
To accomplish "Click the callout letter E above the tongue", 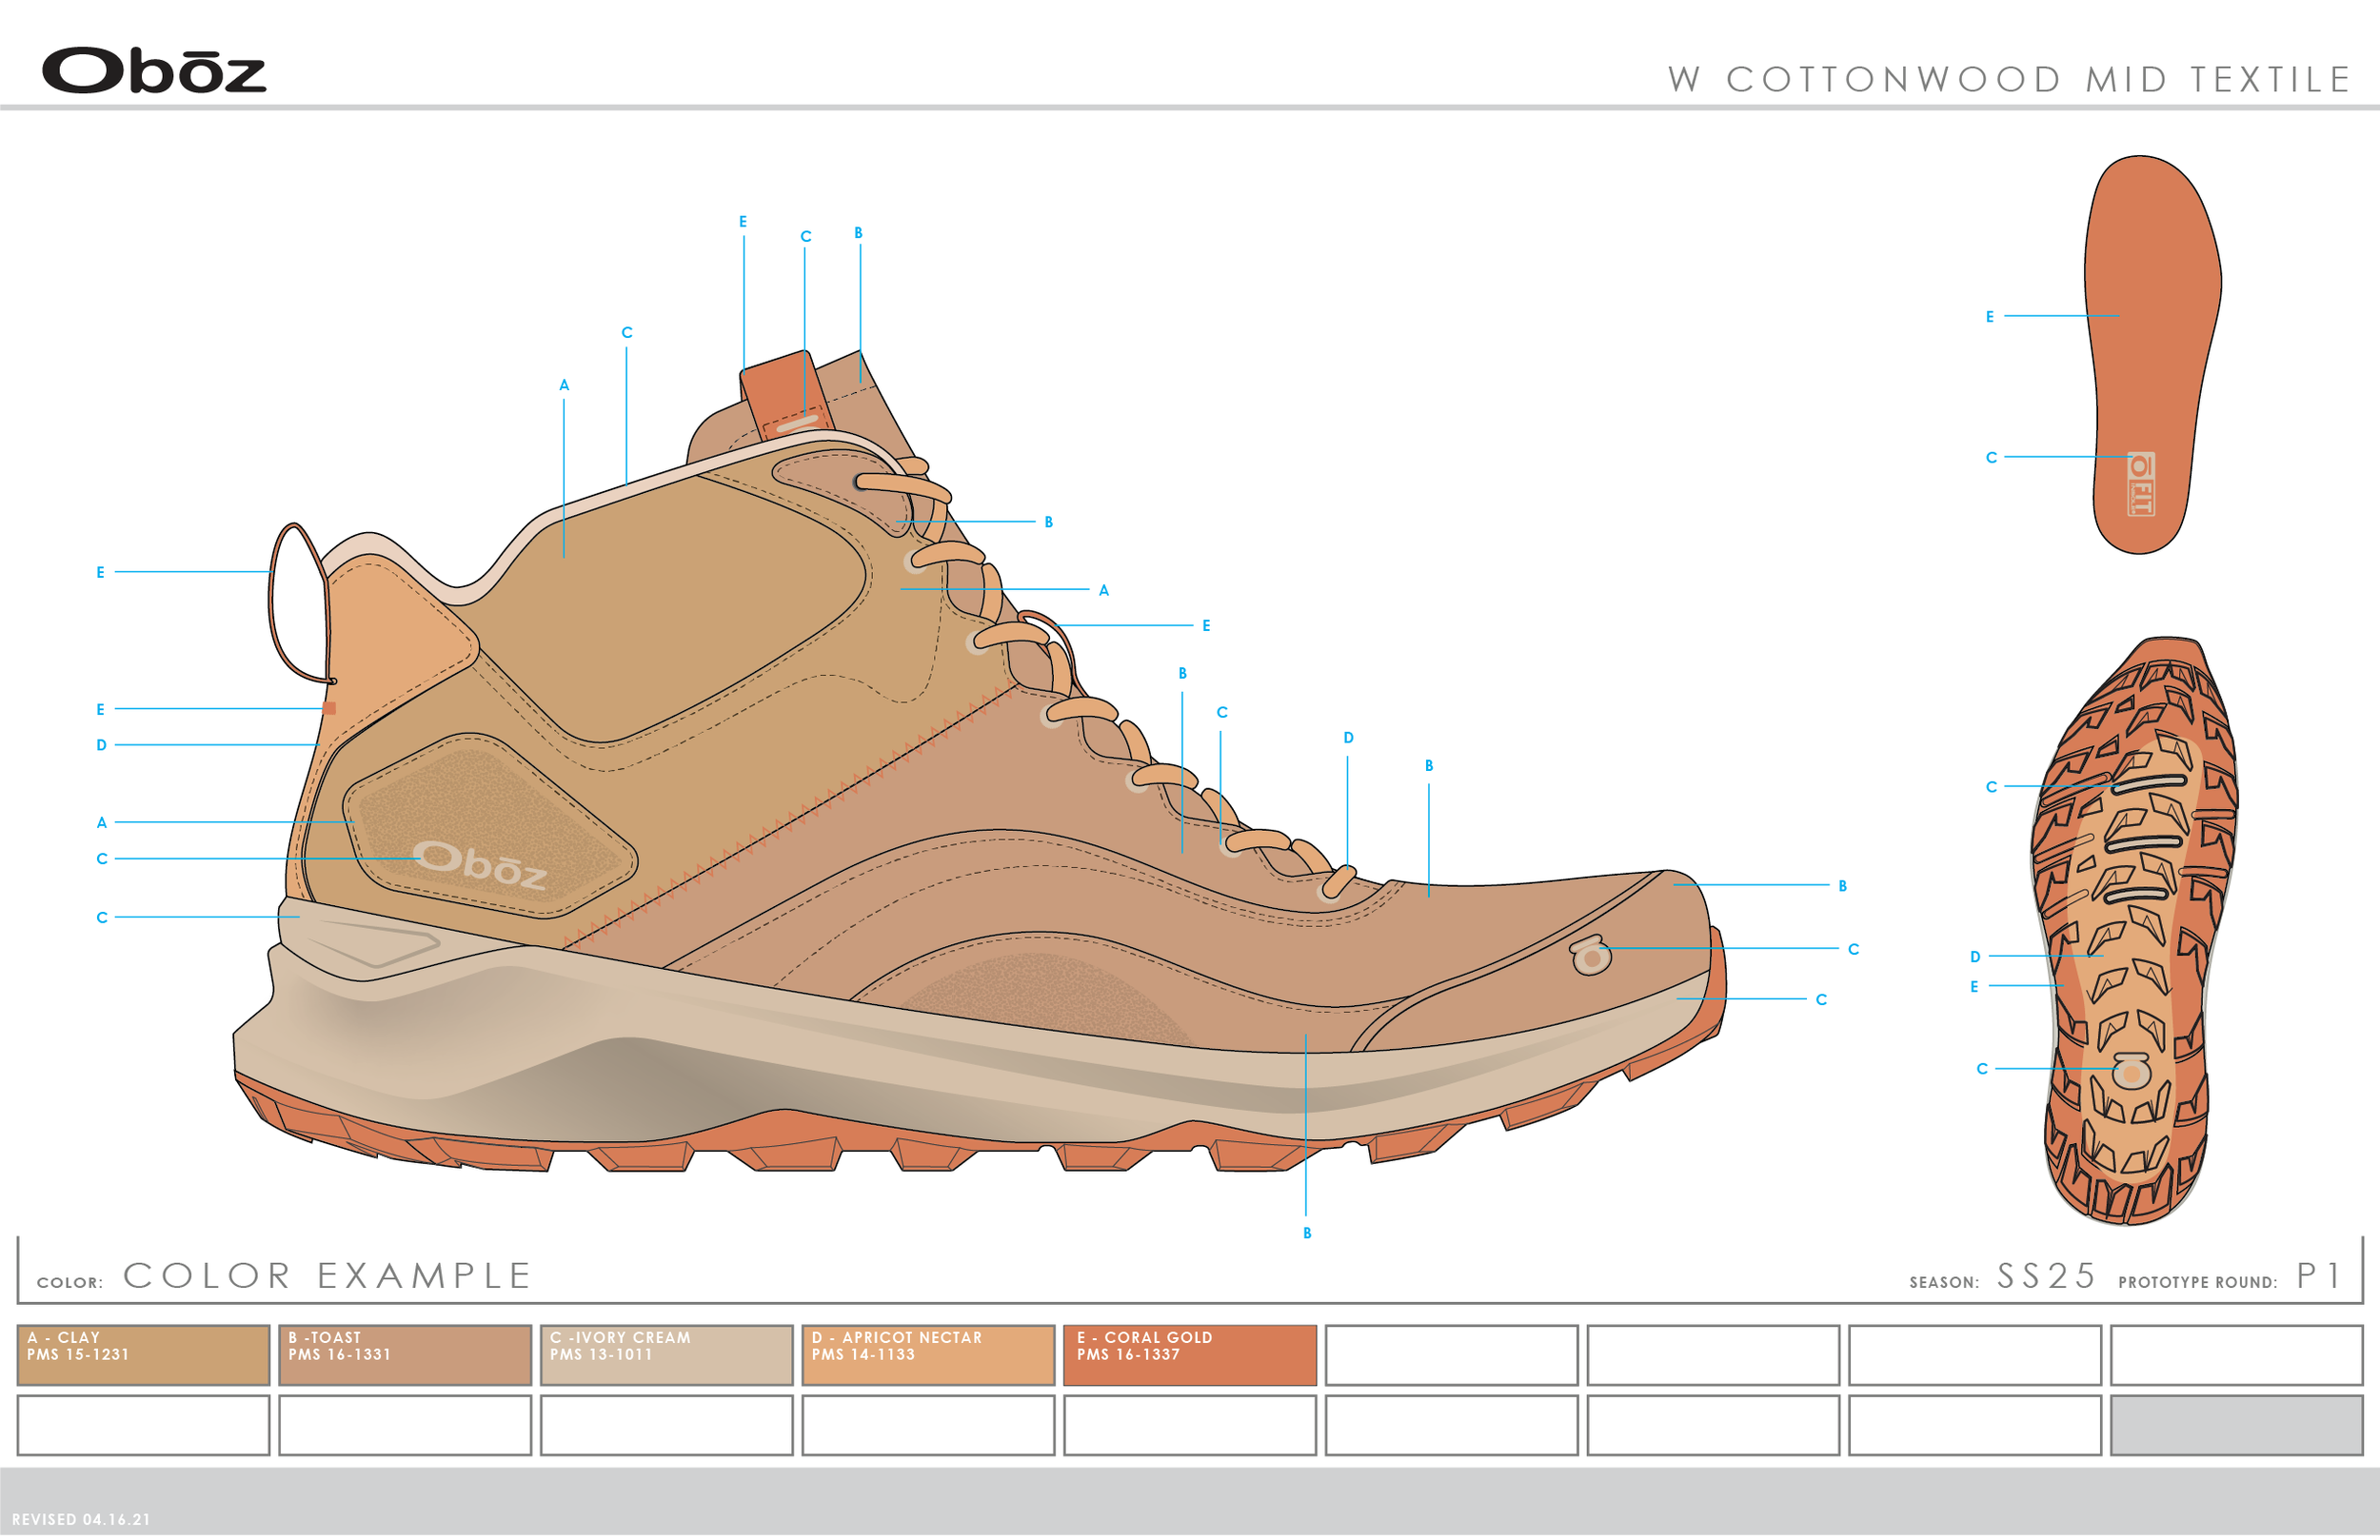I will (x=743, y=222).
